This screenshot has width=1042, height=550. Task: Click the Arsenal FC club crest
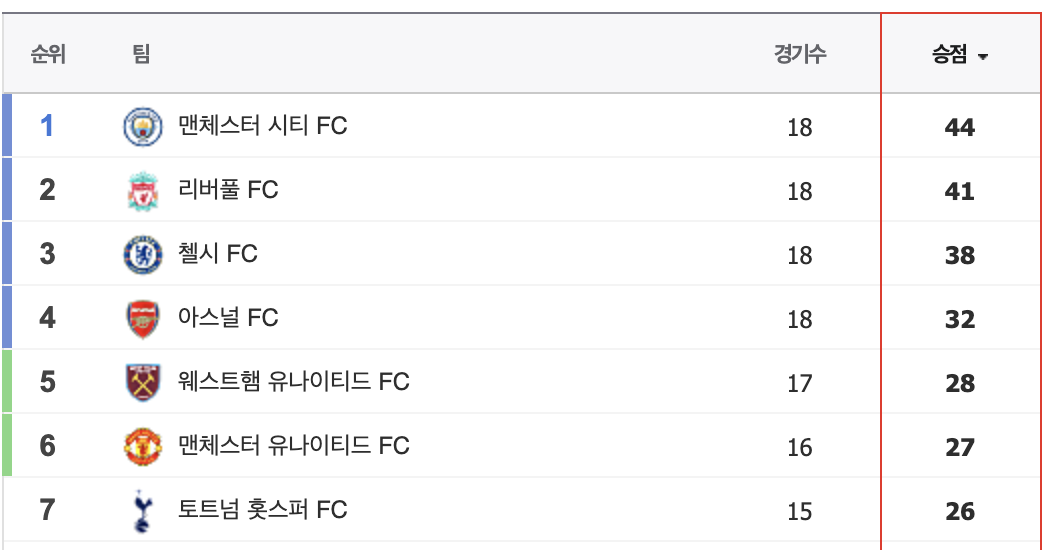pyautogui.click(x=142, y=319)
